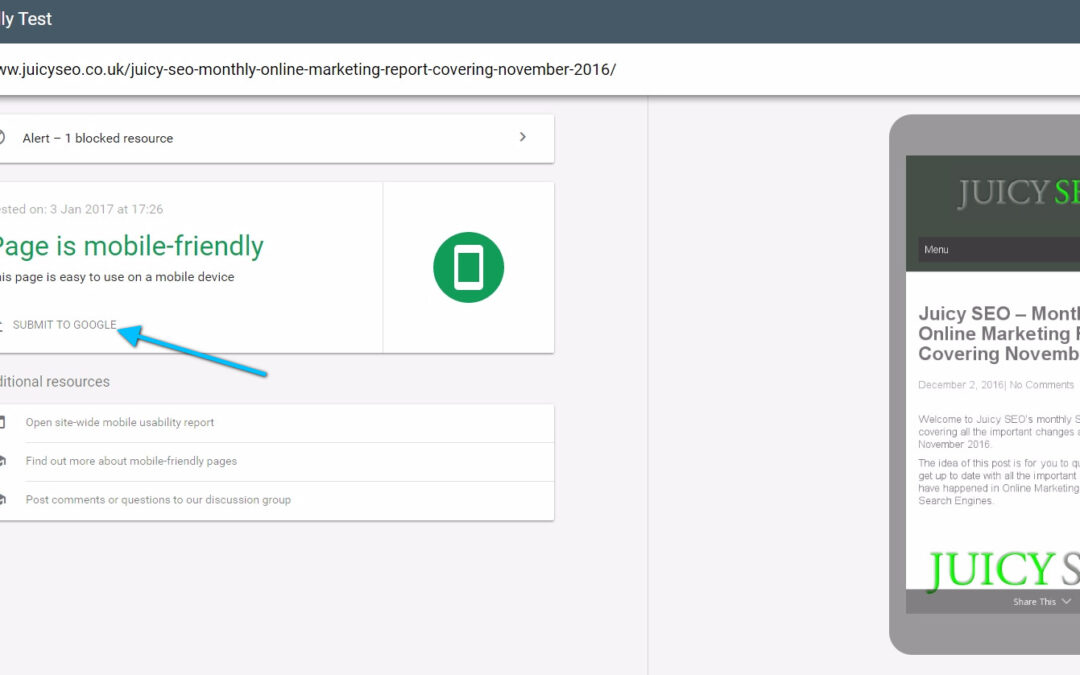The width and height of the screenshot is (1080, 675).
Task: Expand Share This chevron in preview
Action: coord(1066,601)
